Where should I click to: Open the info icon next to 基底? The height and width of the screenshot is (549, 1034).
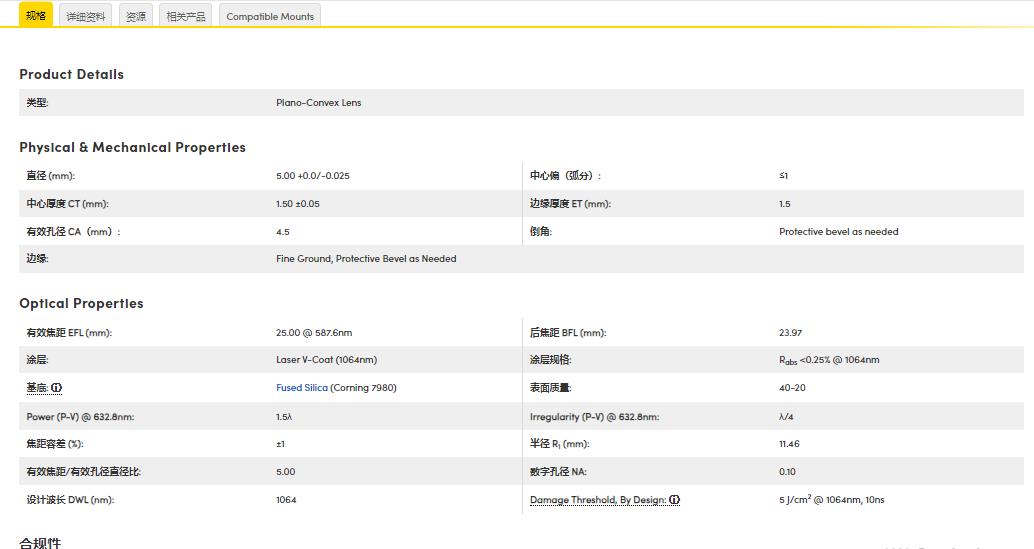(x=57, y=388)
